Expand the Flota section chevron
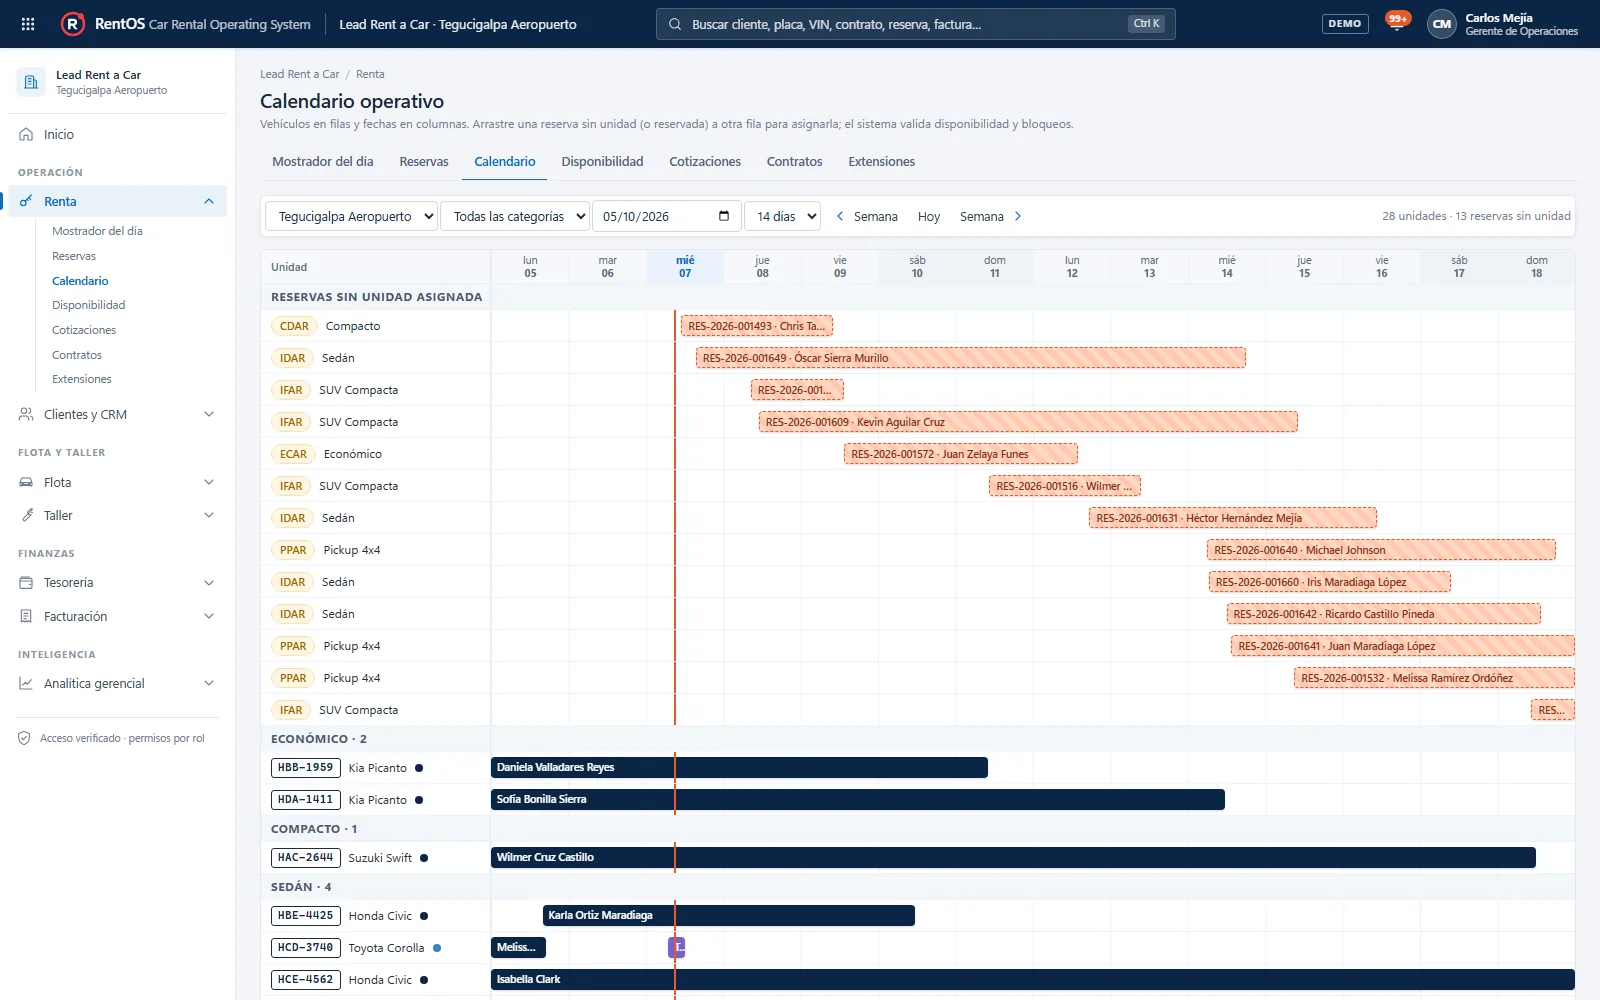 [209, 482]
